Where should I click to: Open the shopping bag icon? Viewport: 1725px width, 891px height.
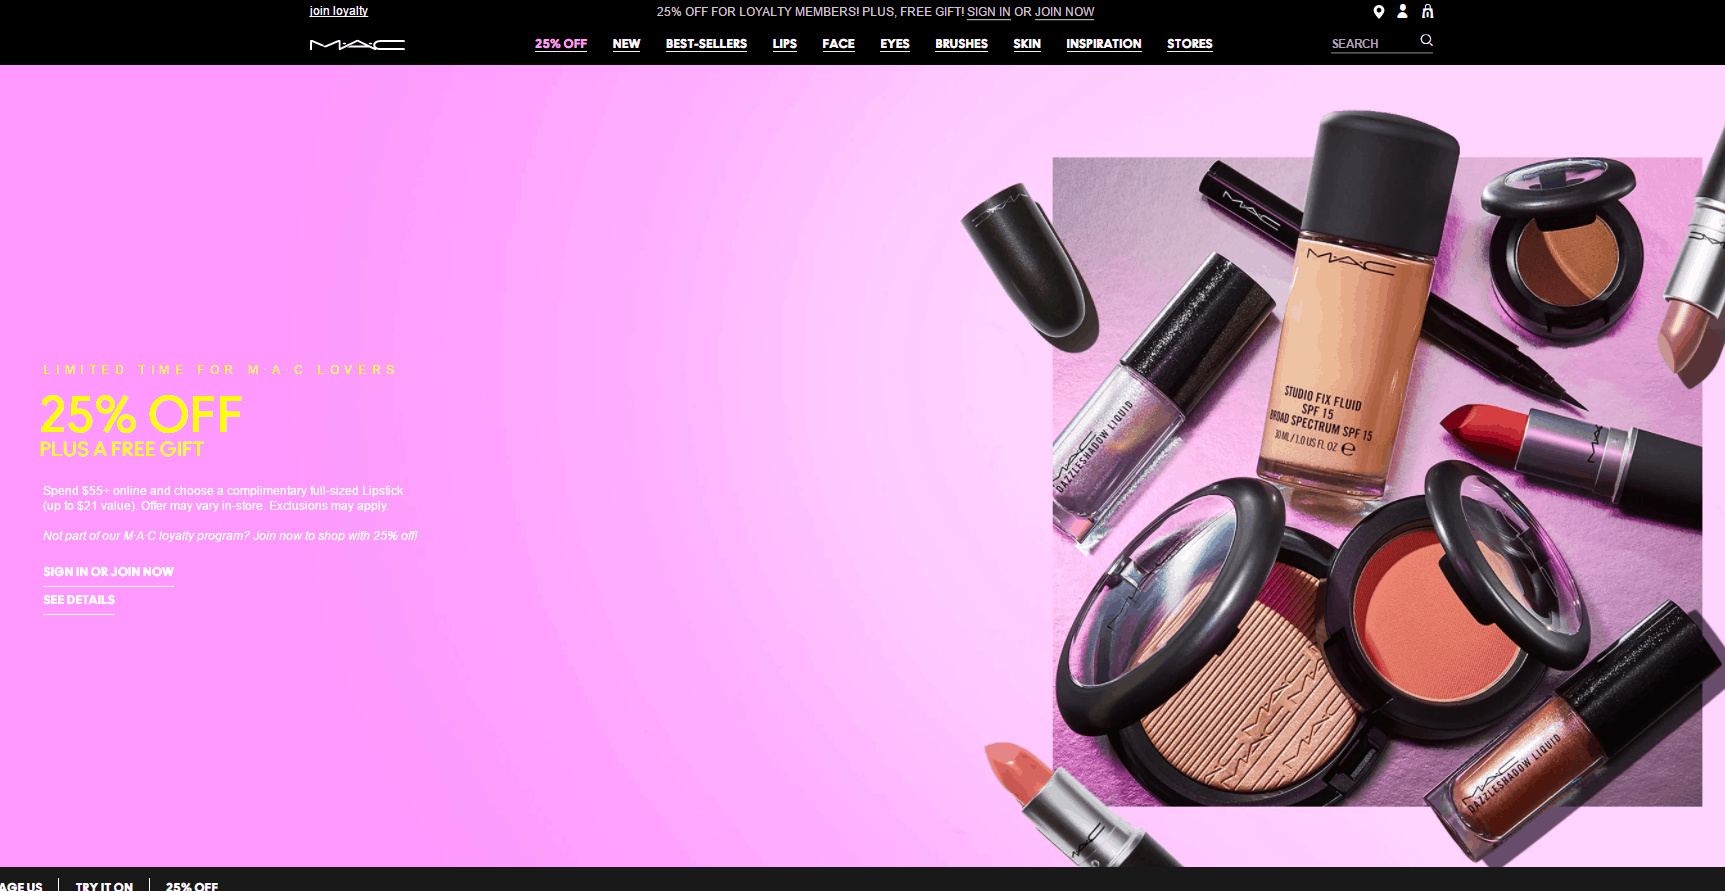click(x=1427, y=12)
